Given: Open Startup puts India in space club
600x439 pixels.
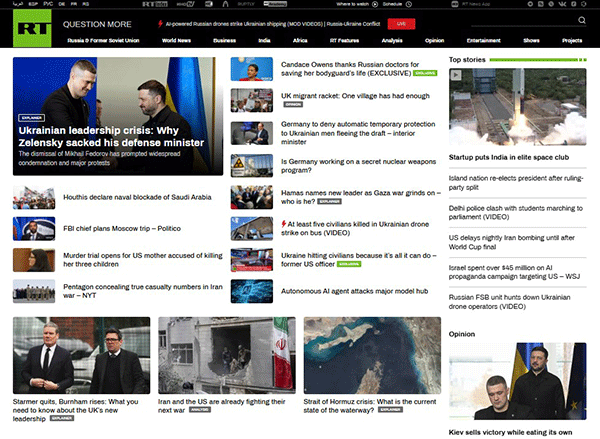Looking at the screenshot, I should [x=509, y=157].
